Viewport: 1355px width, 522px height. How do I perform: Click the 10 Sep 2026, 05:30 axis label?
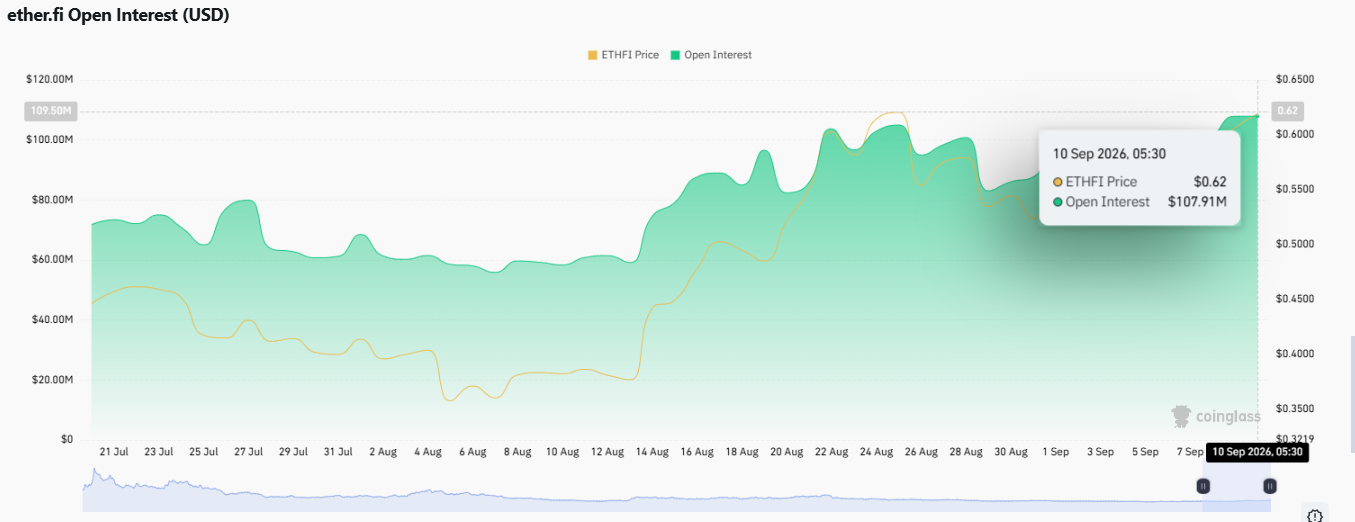point(1257,452)
